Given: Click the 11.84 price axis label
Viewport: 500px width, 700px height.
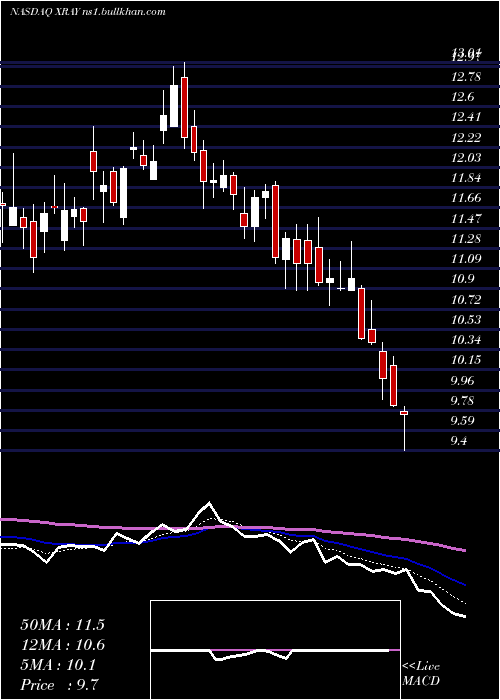Looking at the screenshot, I should point(466,178).
